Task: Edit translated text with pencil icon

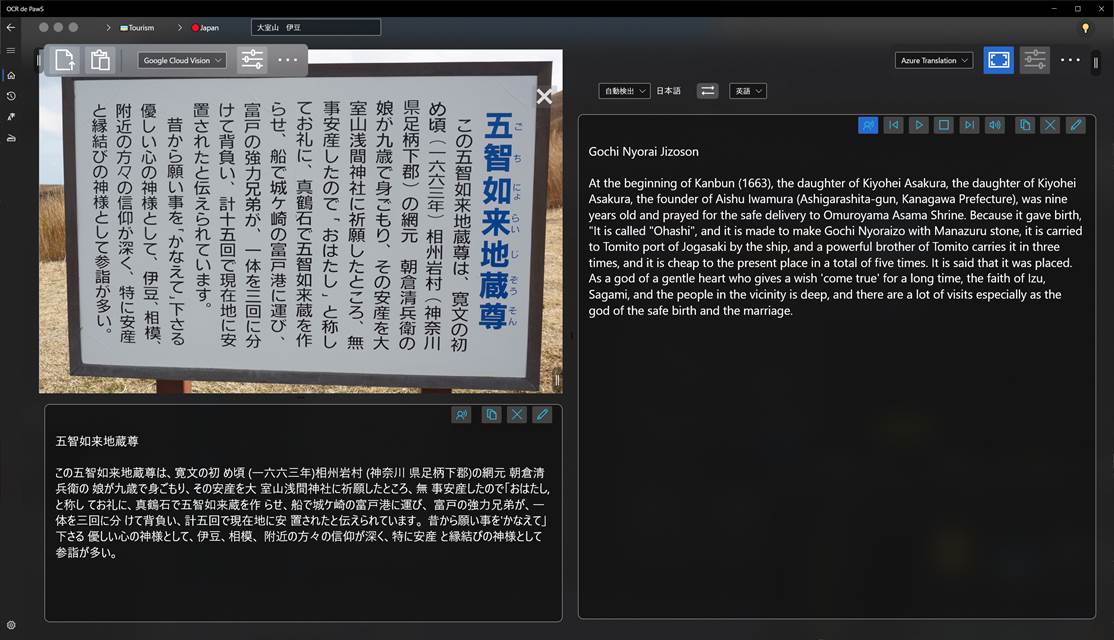Action: 1075,125
